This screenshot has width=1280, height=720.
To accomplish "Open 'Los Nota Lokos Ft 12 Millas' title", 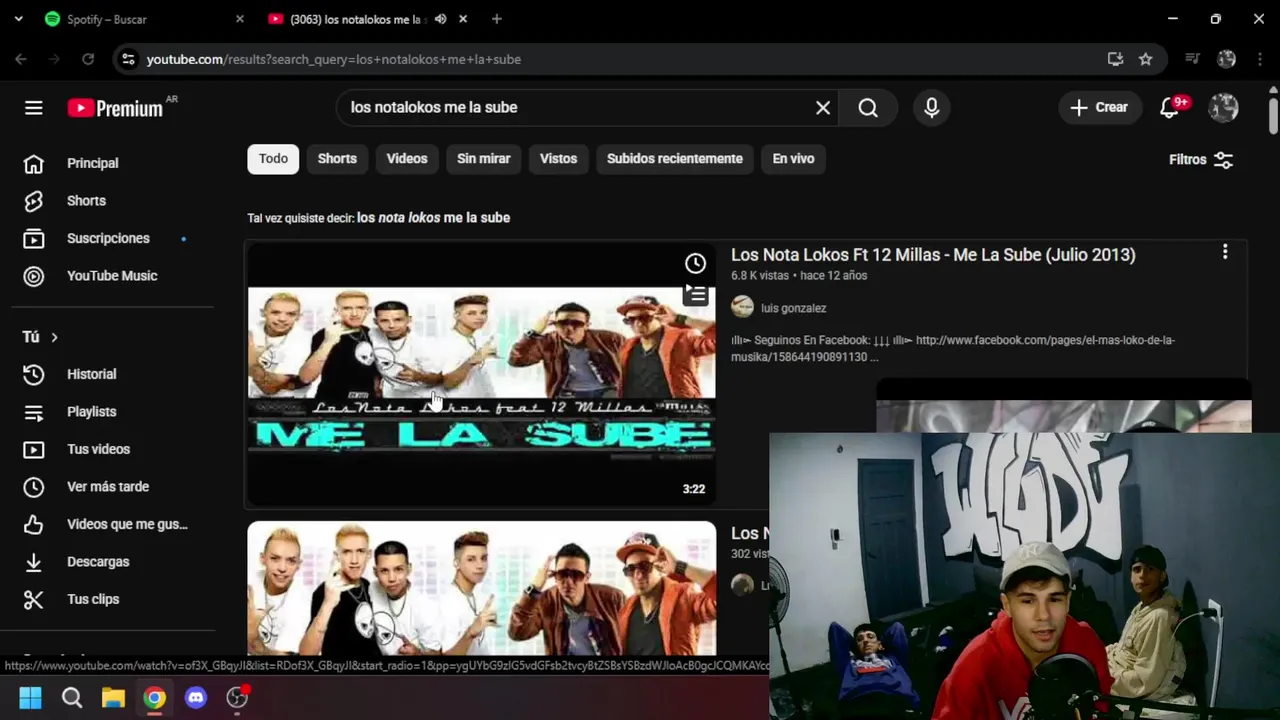I will click(x=933, y=255).
